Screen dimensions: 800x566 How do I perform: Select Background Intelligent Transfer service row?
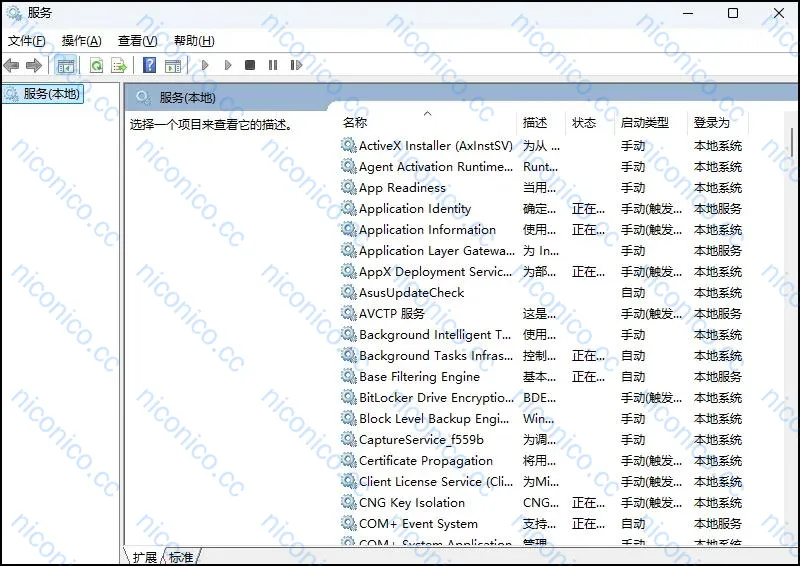pos(542,334)
